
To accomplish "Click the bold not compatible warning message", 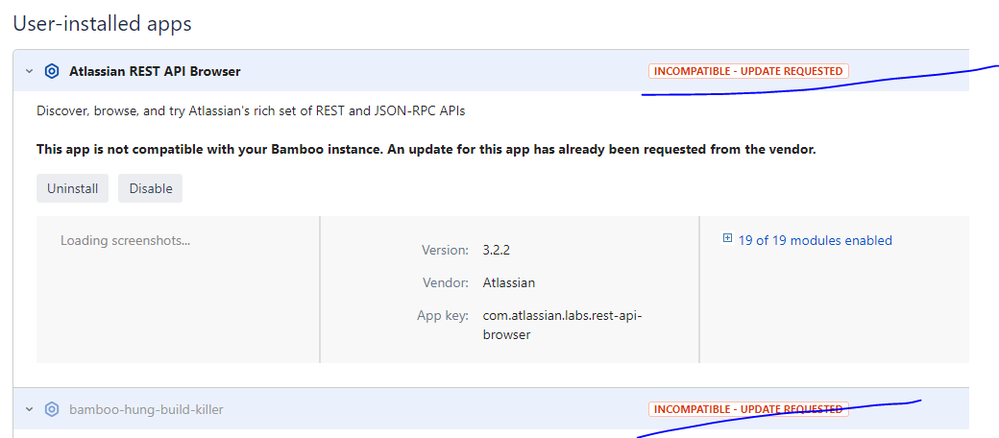I will coord(426,150).
